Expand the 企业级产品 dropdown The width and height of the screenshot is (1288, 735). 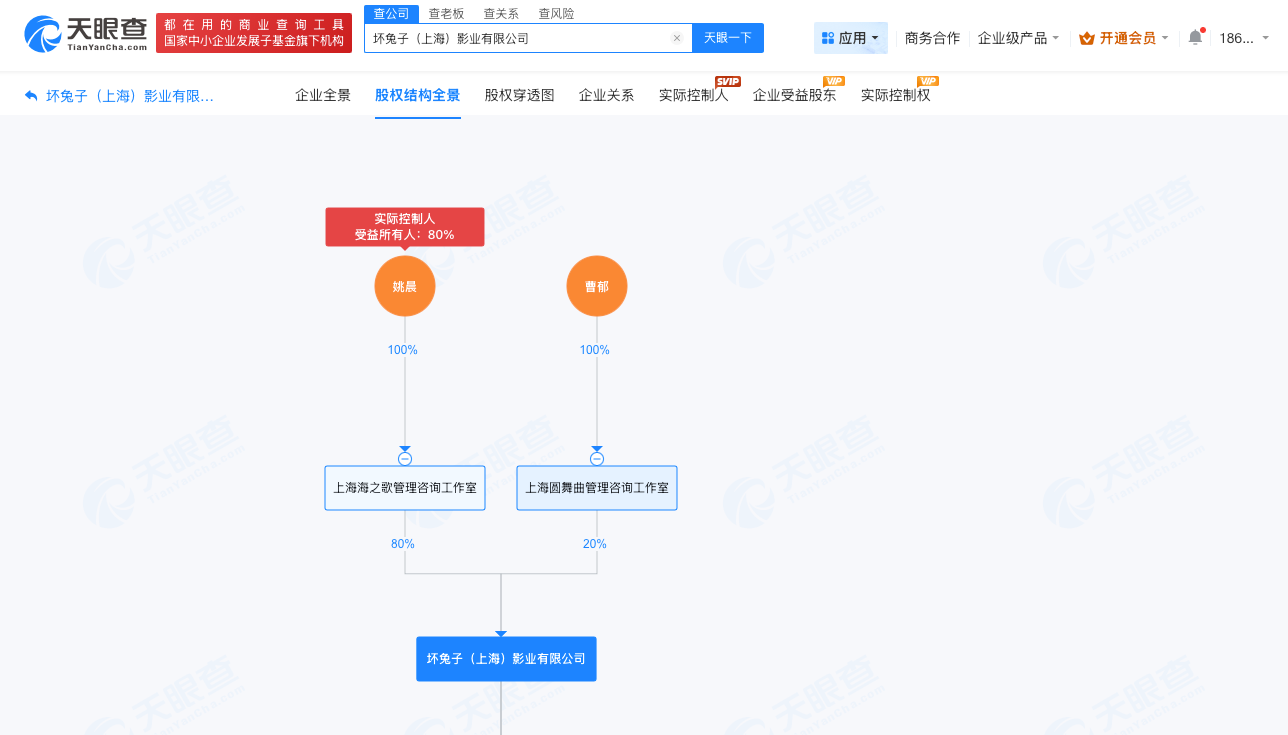coord(1018,37)
